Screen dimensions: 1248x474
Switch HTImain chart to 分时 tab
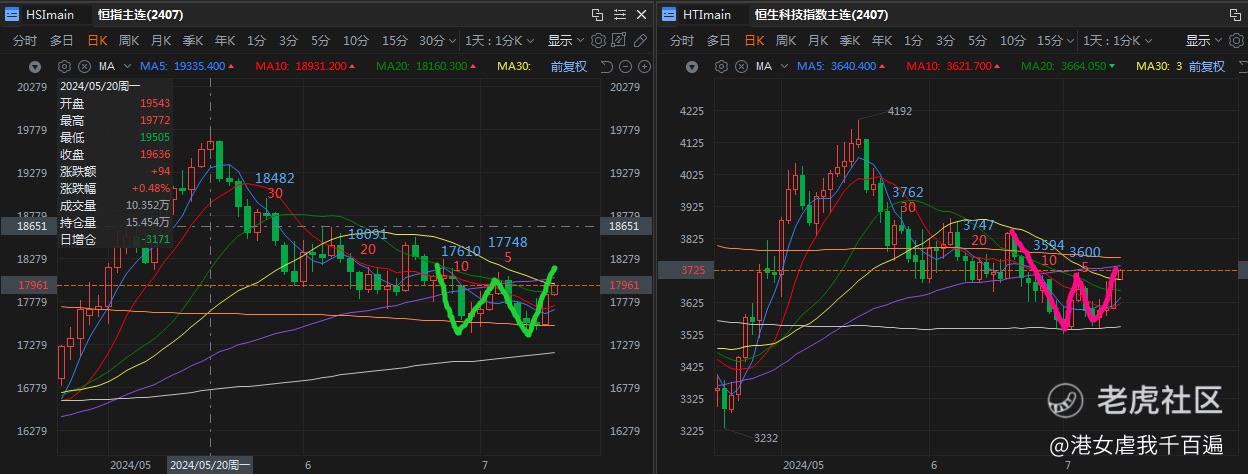click(x=681, y=41)
